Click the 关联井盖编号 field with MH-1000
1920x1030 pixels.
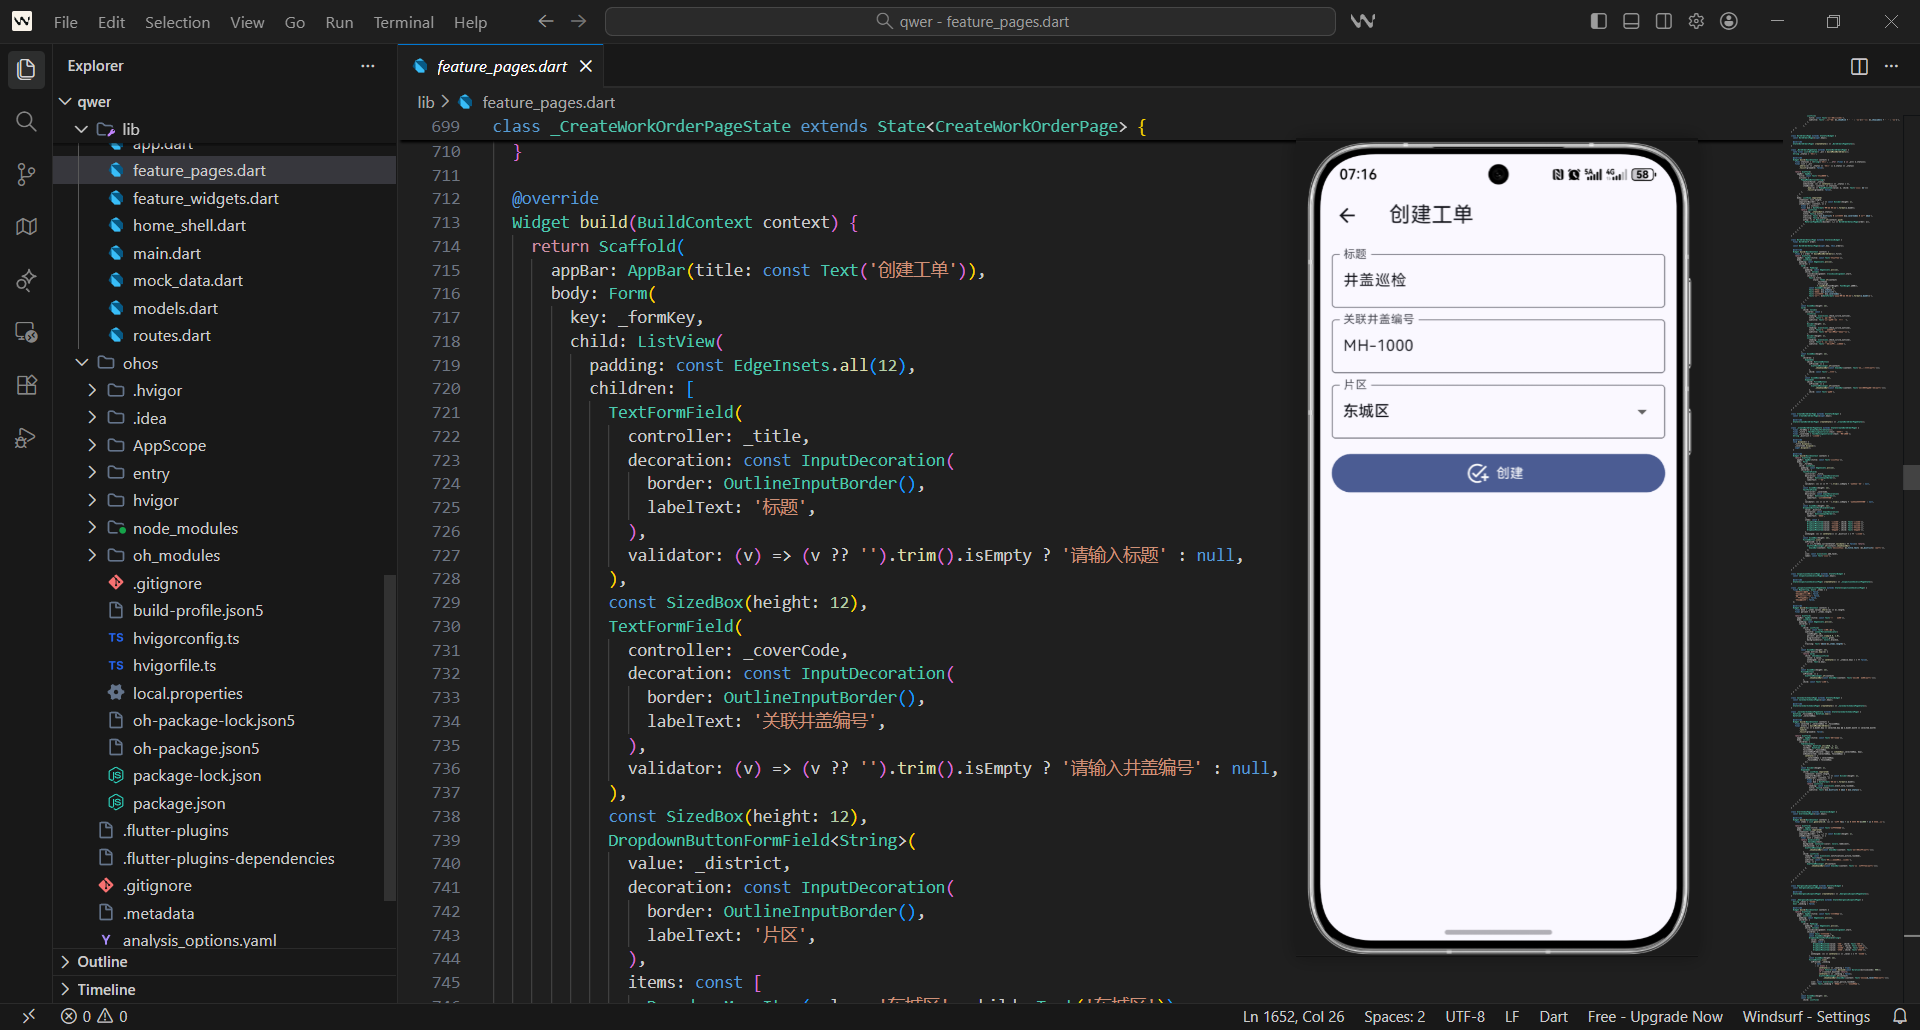1497,345
